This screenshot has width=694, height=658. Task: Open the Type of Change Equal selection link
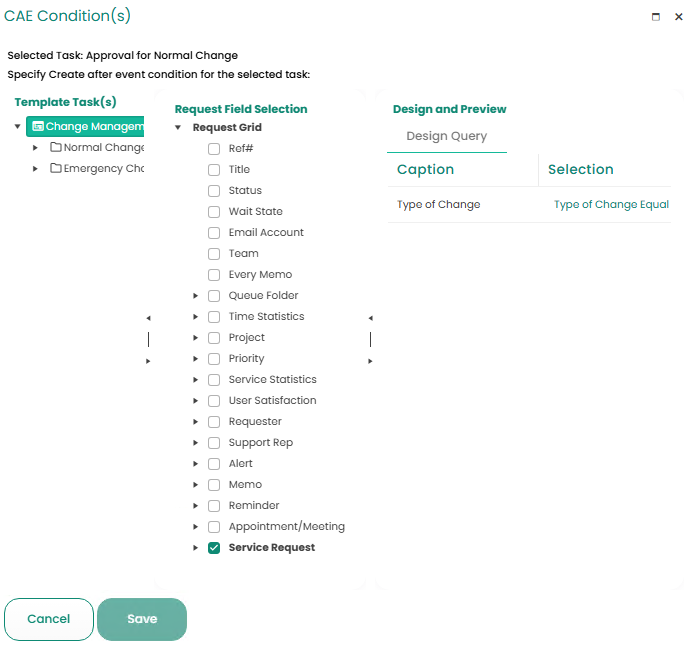(x=611, y=205)
